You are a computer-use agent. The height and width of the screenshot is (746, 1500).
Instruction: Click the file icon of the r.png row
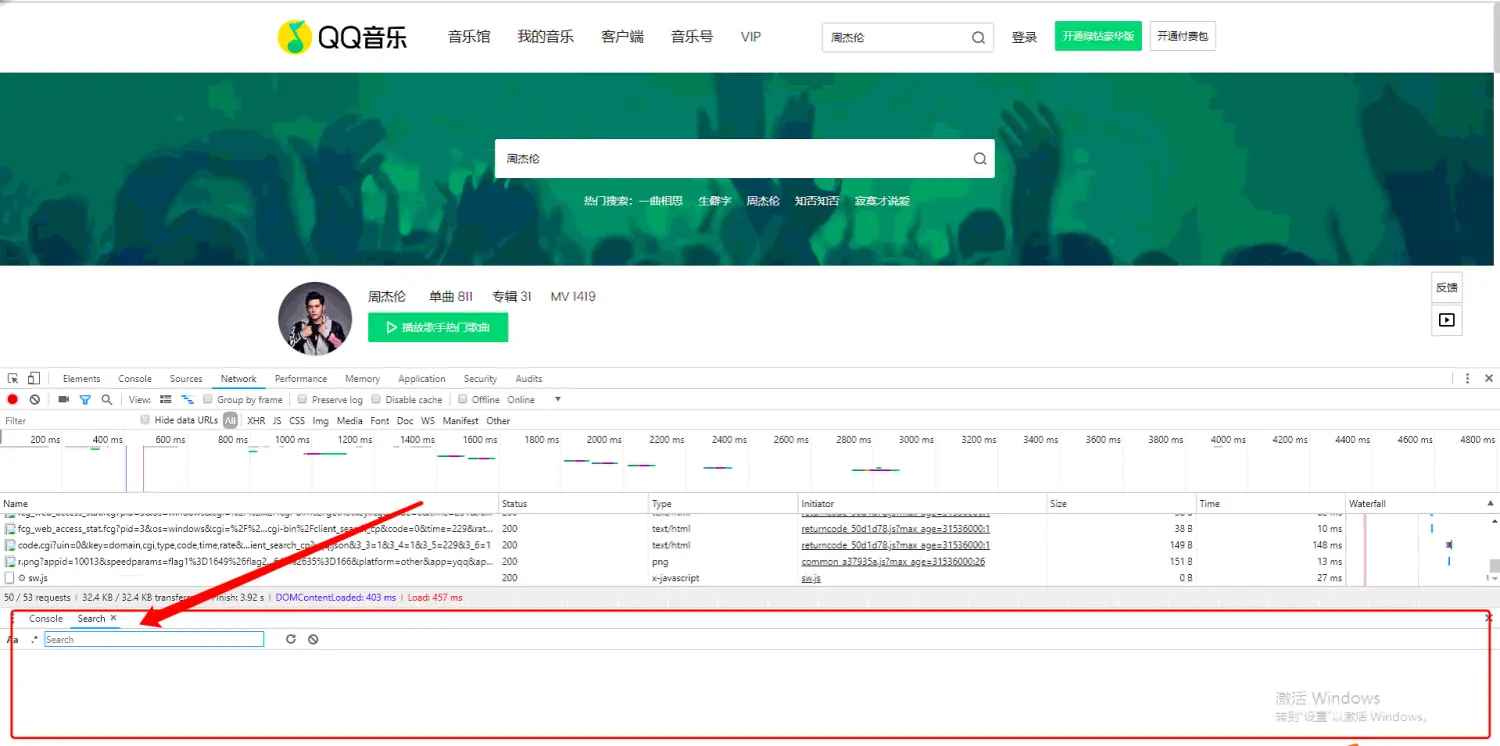coord(10,562)
